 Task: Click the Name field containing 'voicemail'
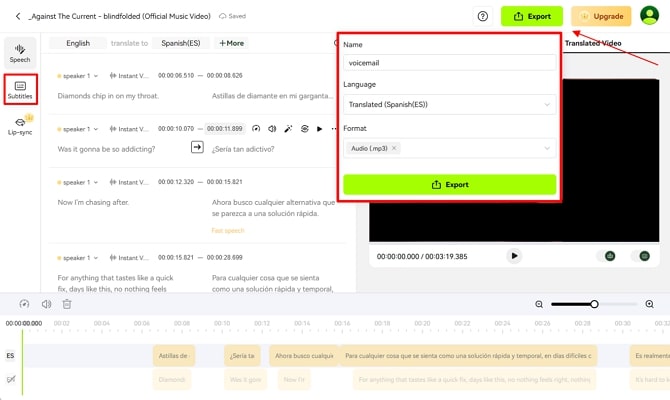[x=450, y=63]
